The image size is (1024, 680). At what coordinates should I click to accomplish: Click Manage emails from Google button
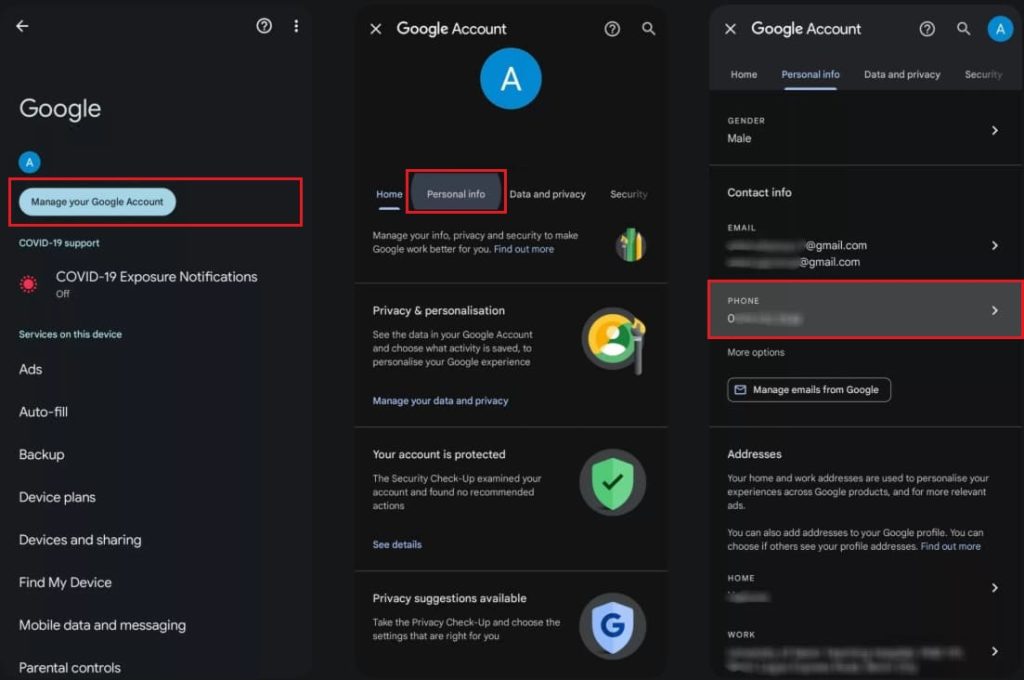click(808, 389)
